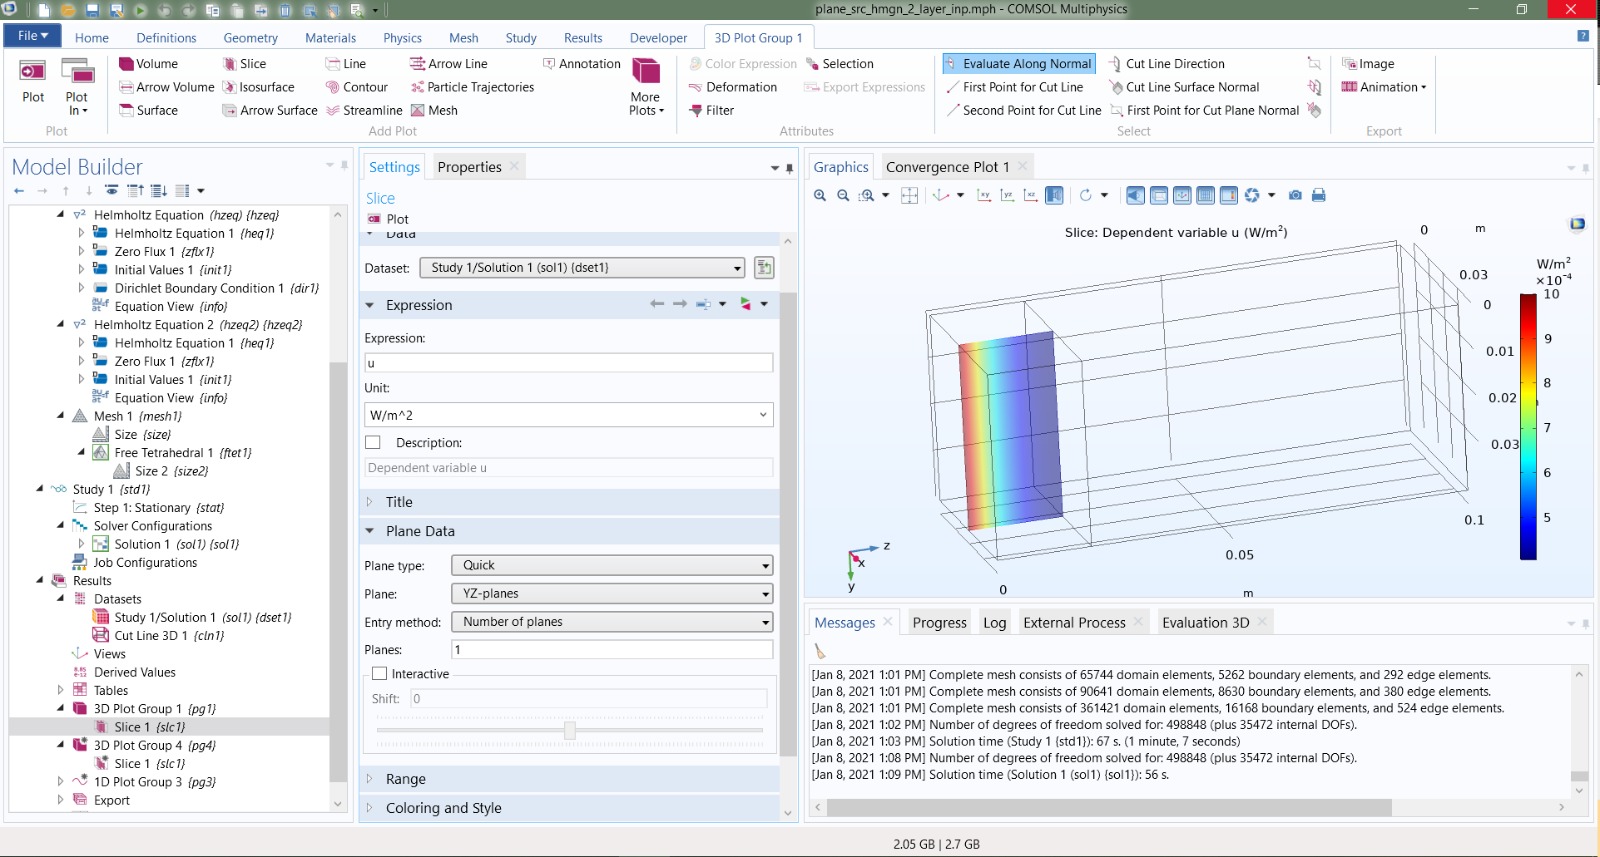Open More Plots menu
1600x857 pixels.
(646, 86)
